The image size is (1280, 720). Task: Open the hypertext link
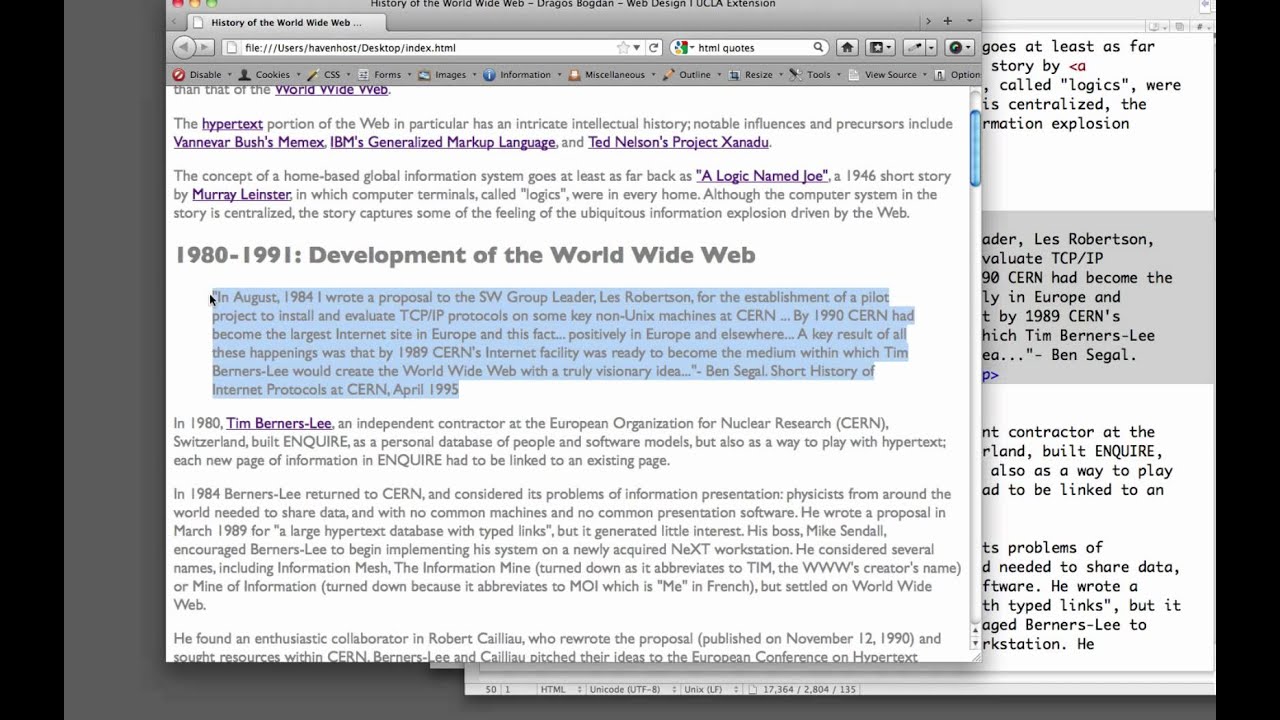(x=232, y=124)
